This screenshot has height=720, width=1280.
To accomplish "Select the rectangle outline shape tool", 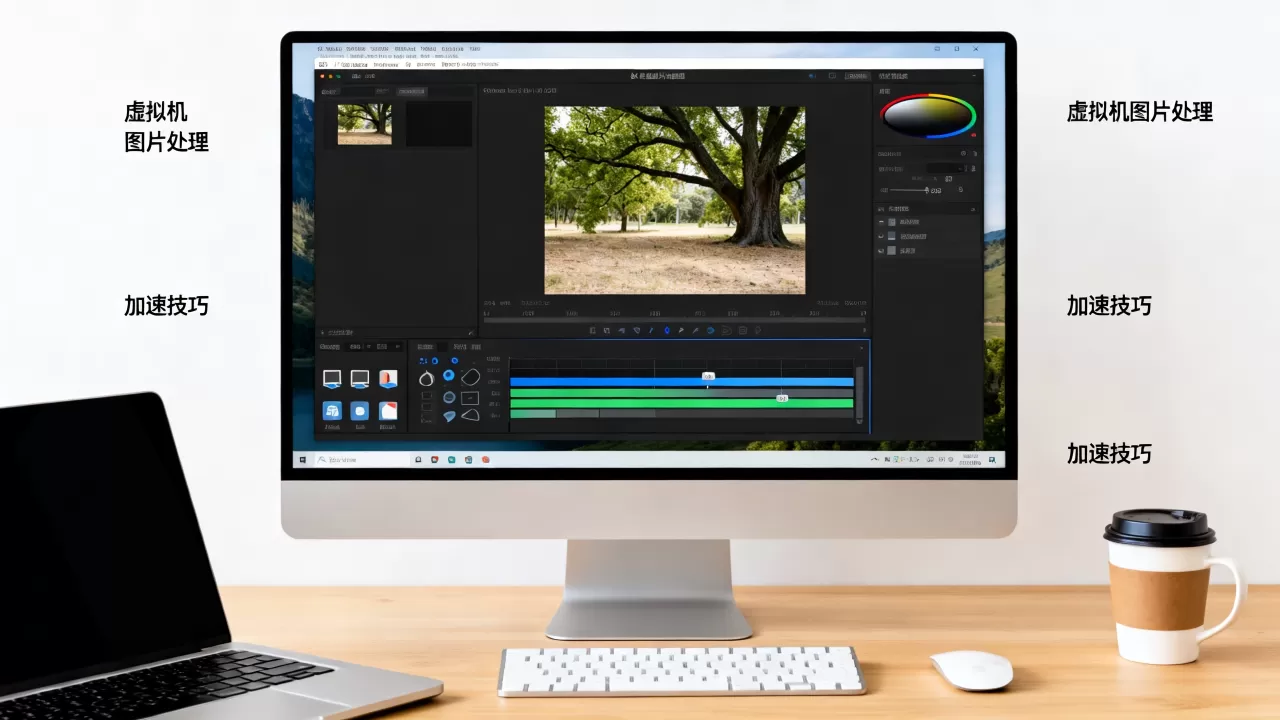I will [470, 397].
